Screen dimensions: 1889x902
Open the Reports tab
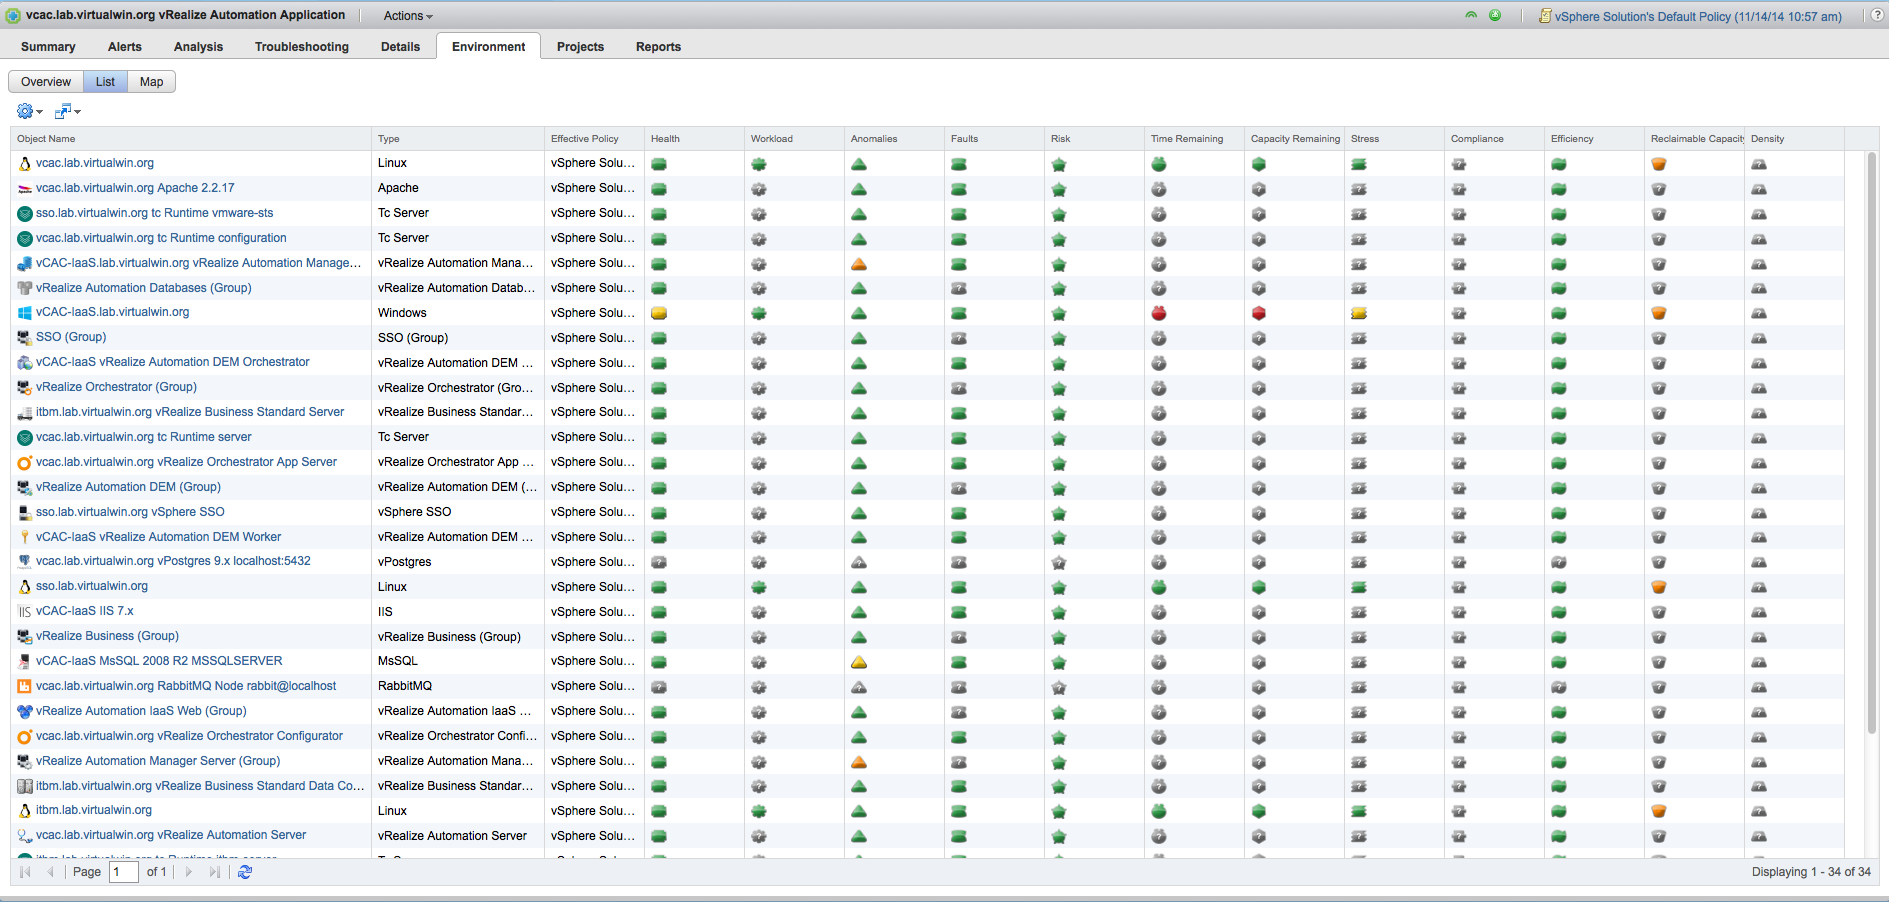[658, 47]
